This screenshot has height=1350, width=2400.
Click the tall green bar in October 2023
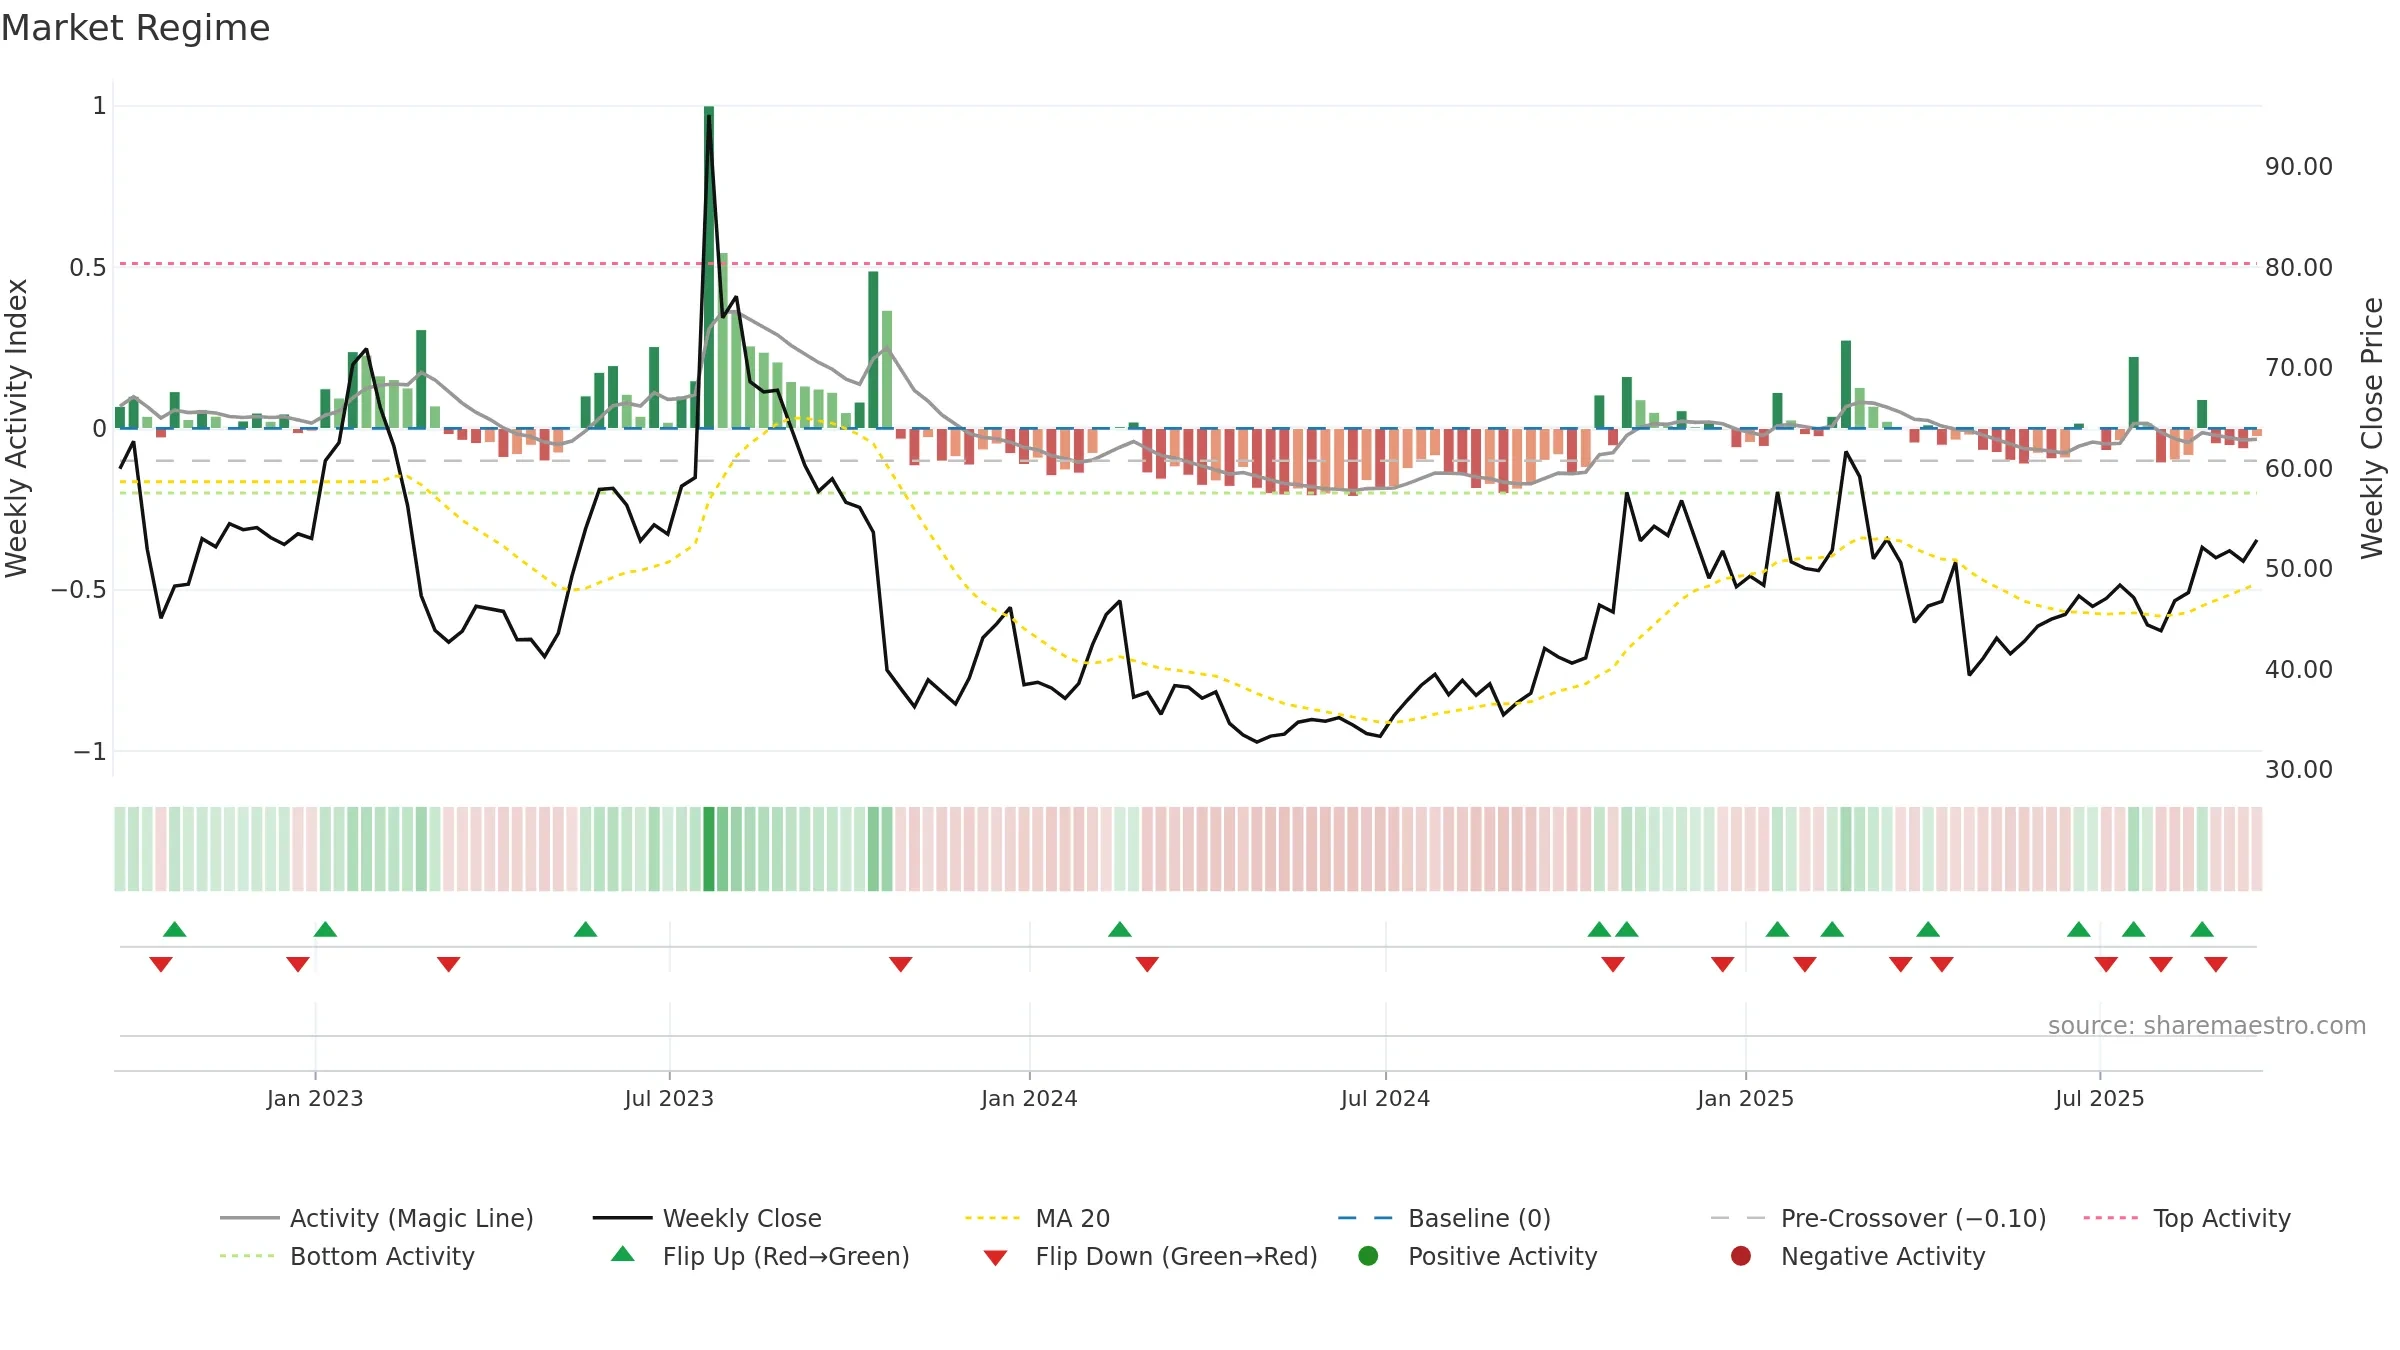873,350
